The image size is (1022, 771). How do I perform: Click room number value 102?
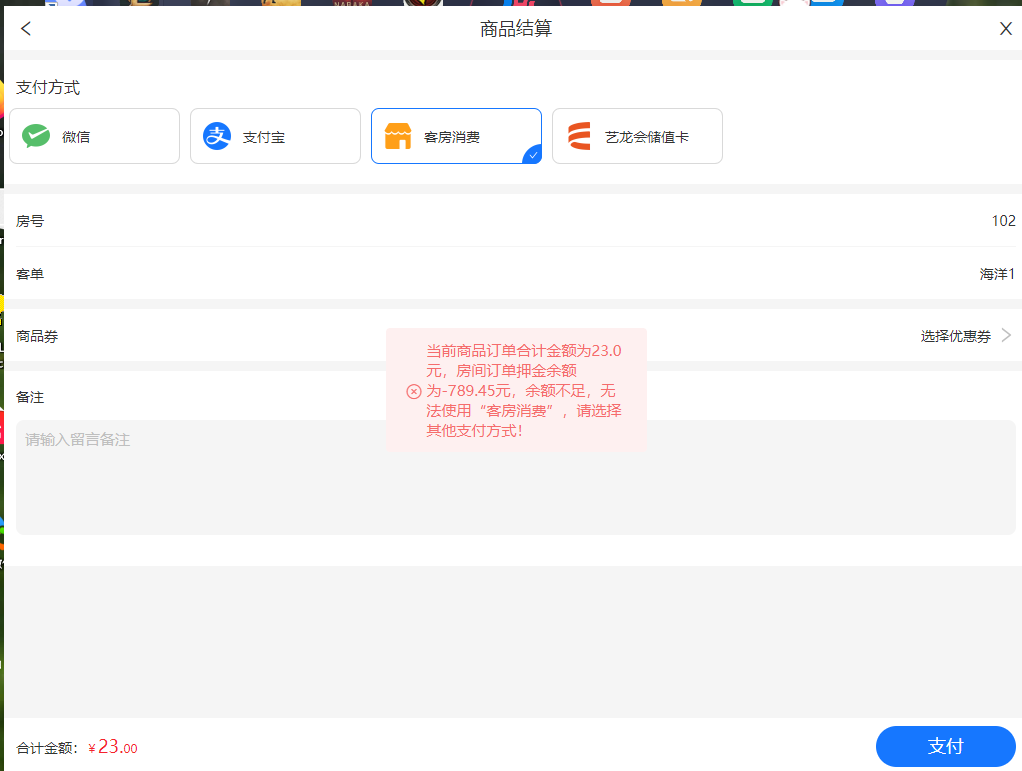point(1003,221)
